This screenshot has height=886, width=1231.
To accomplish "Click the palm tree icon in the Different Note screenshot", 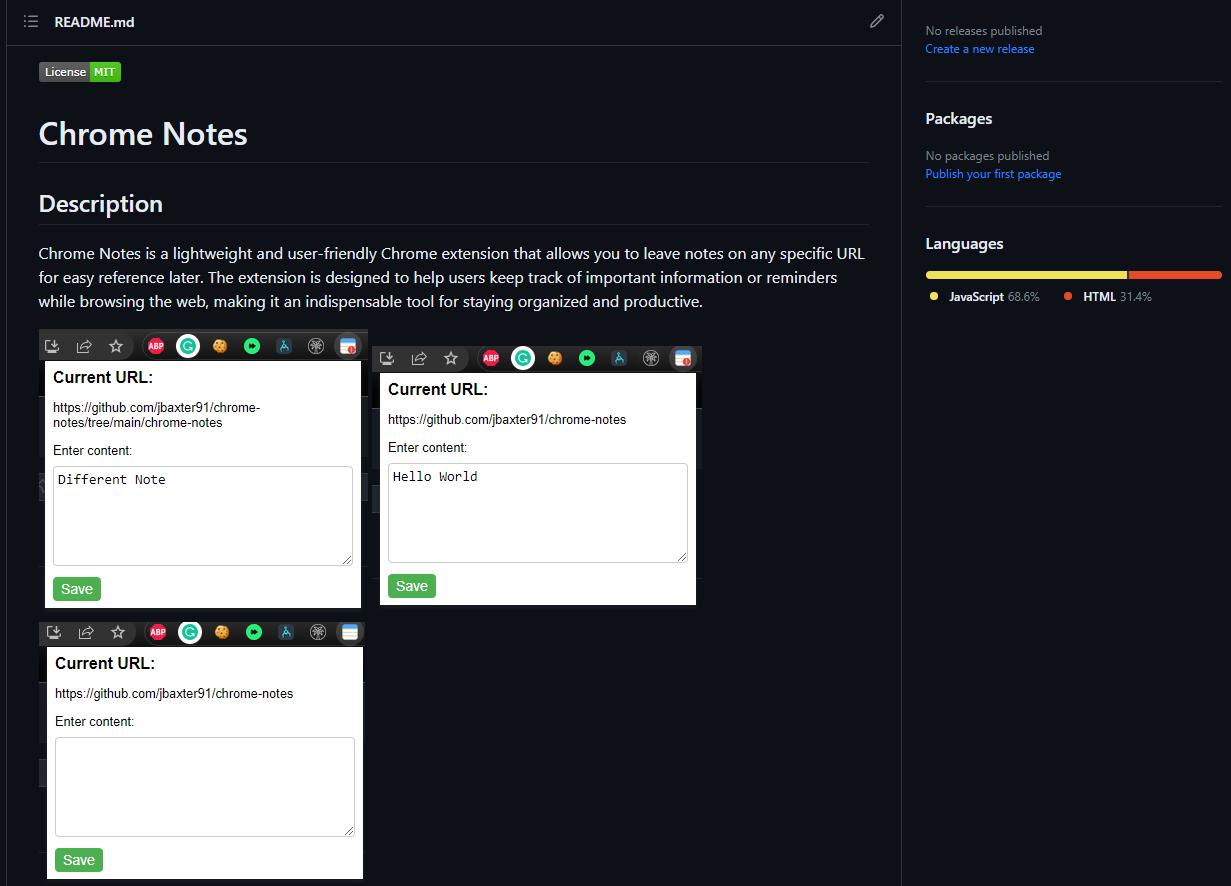I will [316, 346].
